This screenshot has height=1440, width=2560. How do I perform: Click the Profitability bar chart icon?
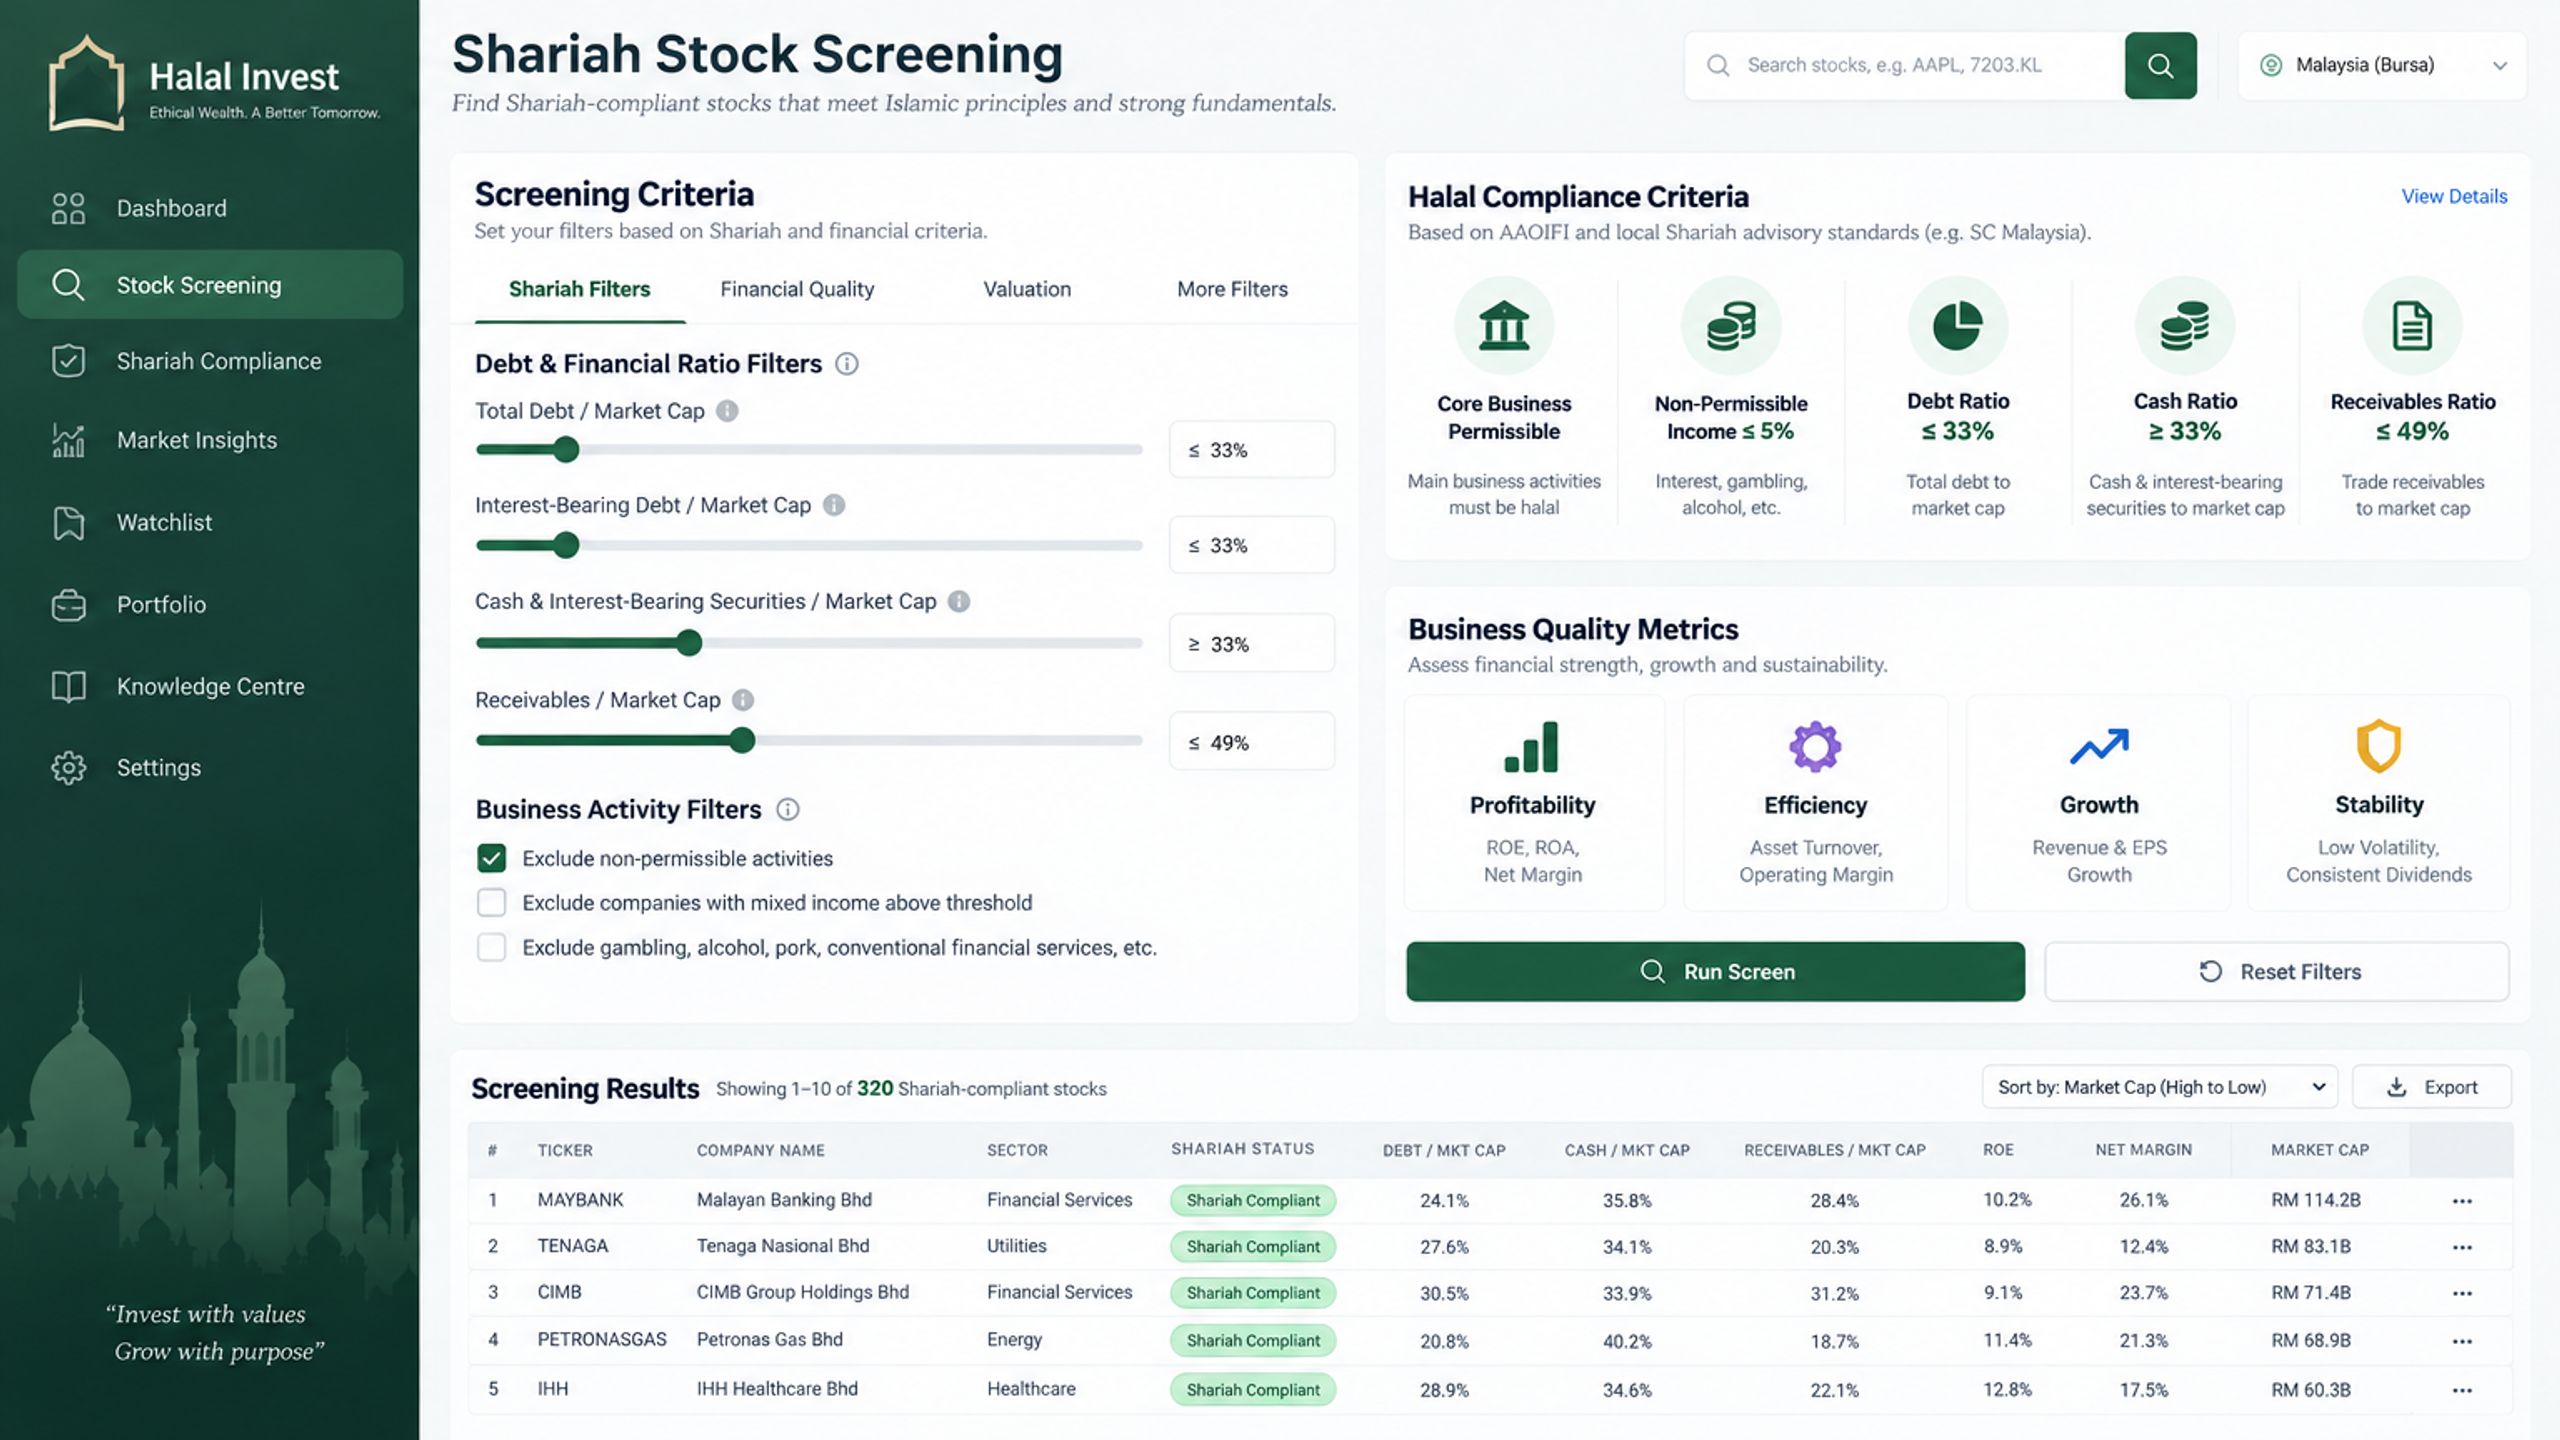1532,747
